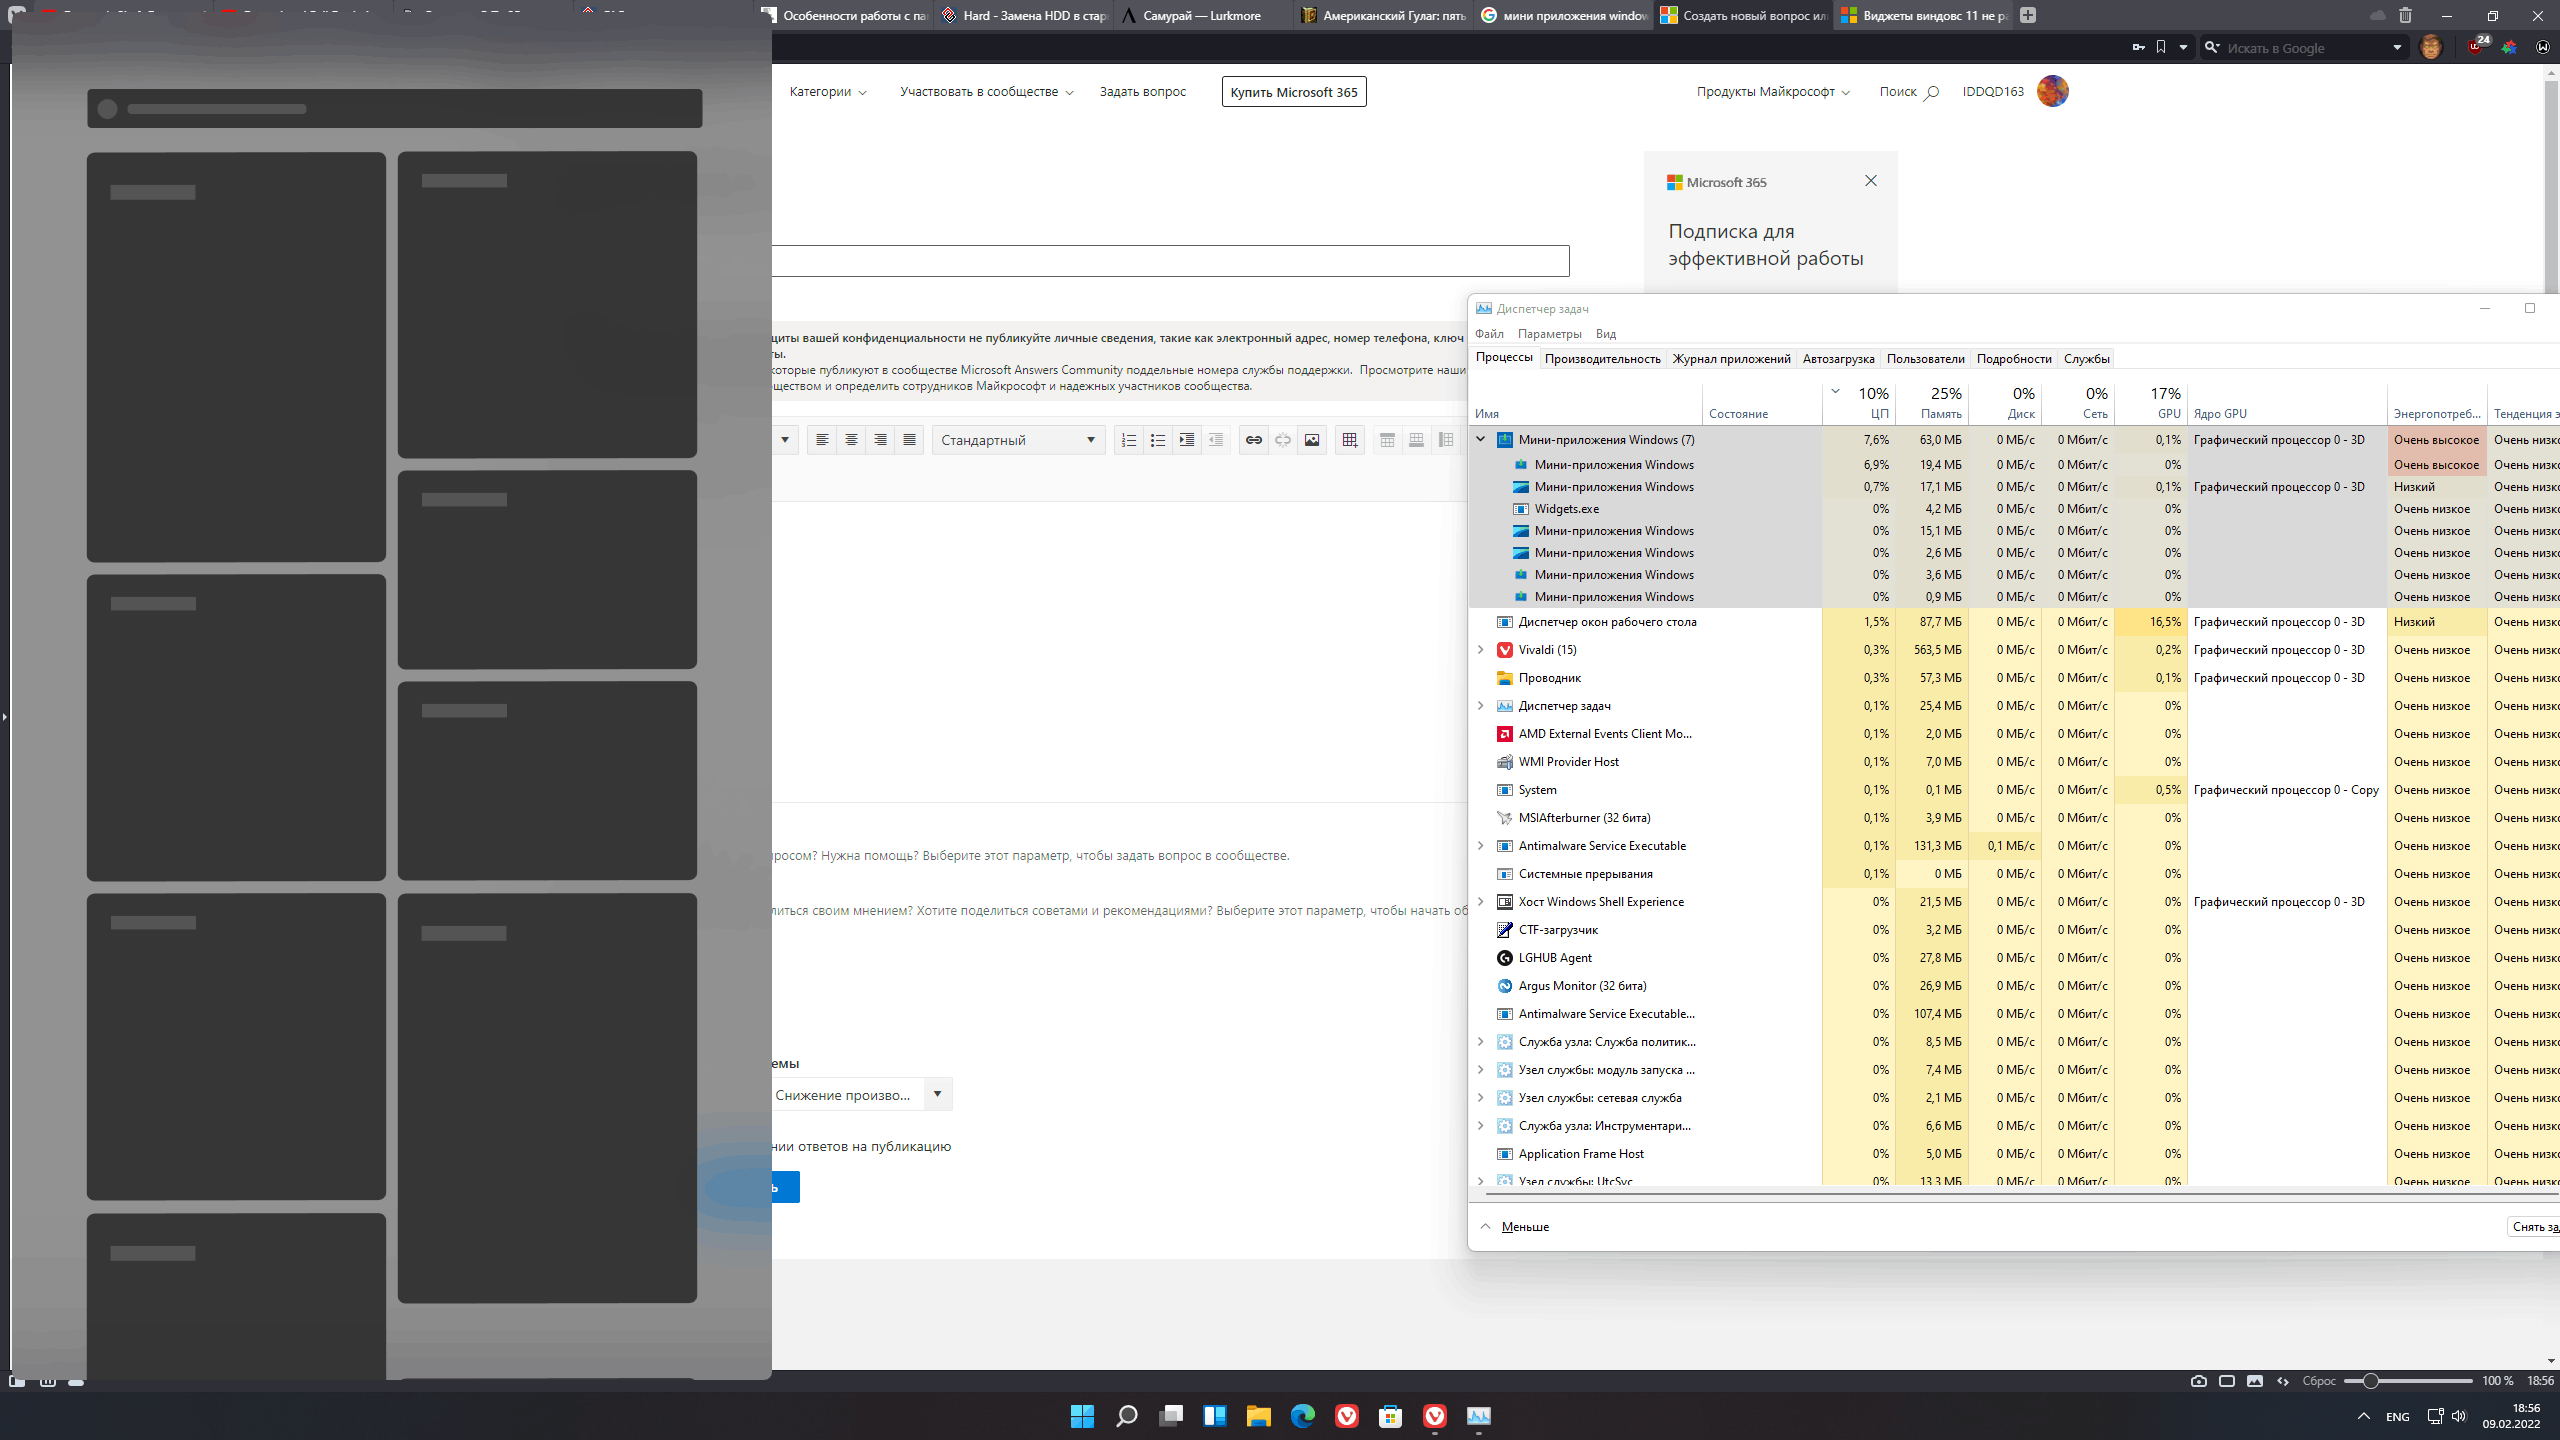
Task: Click the Задать вопрос link
Action: [x=1142, y=92]
